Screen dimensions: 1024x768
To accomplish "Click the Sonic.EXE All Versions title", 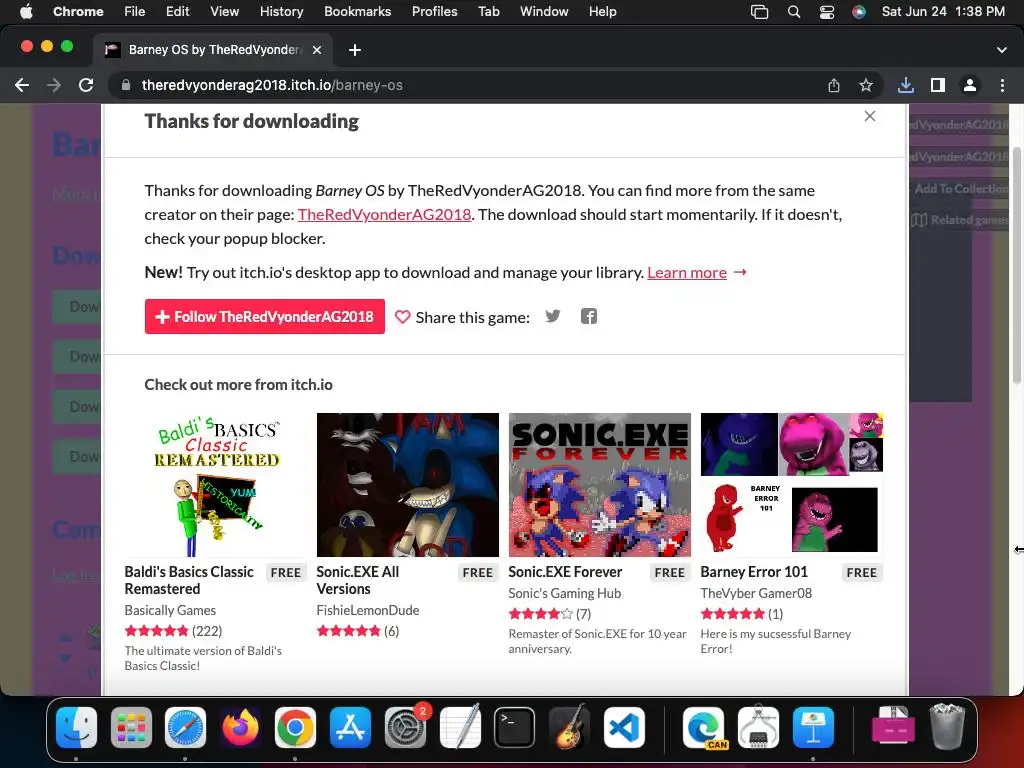I will [358, 580].
